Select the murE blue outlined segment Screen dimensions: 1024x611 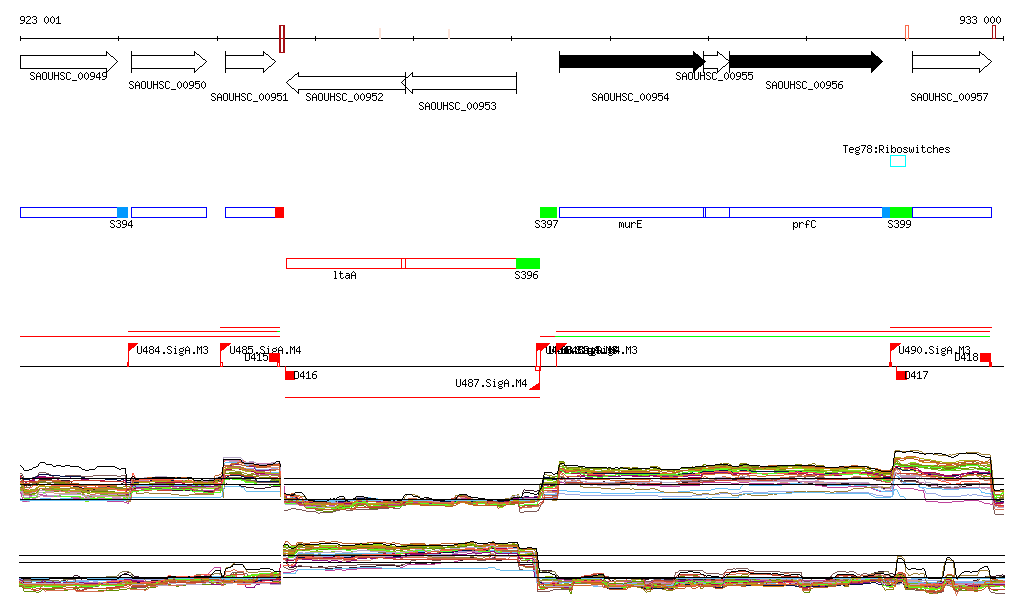click(x=632, y=212)
